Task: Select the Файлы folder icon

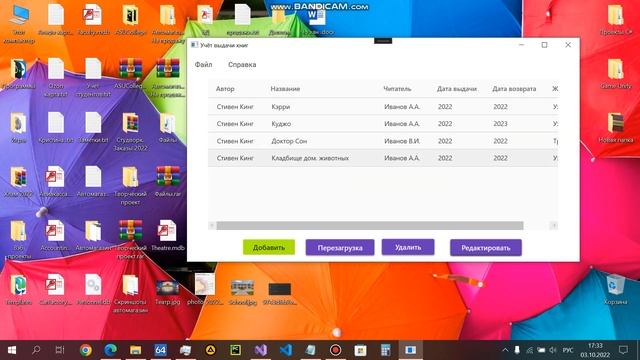Action: coord(168,127)
